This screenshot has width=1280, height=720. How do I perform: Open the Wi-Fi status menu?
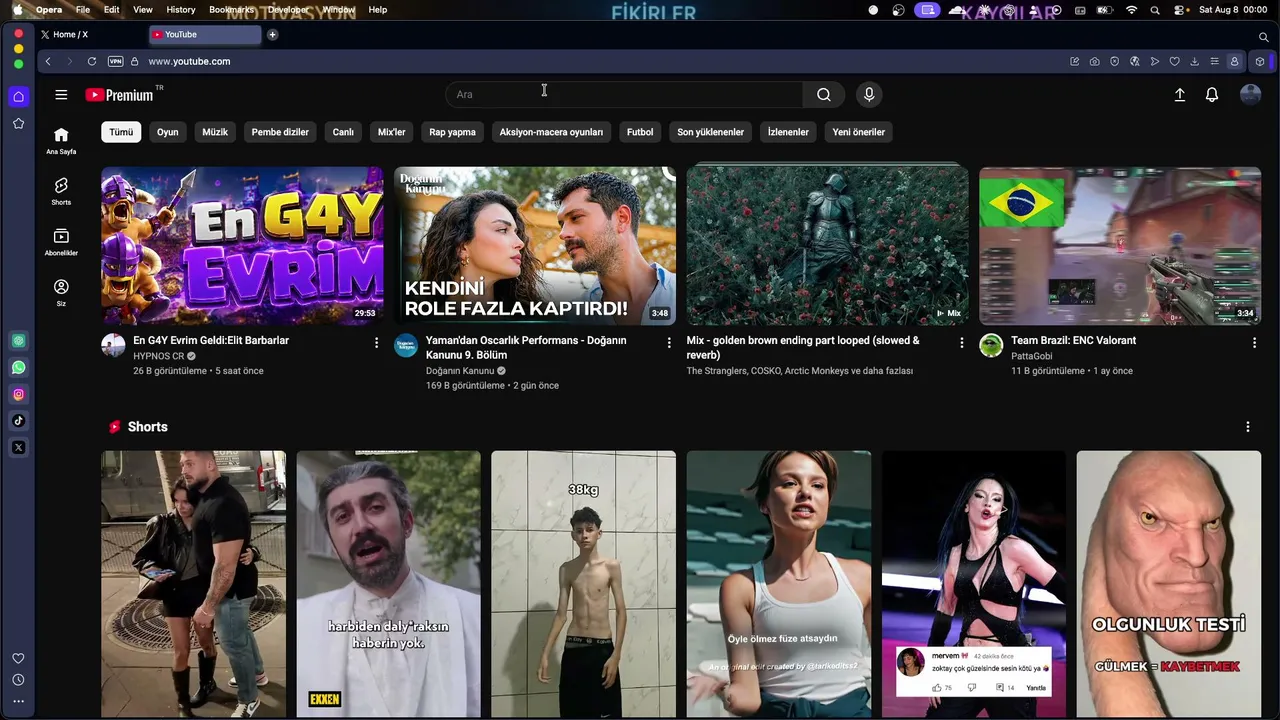point(1132,10)
